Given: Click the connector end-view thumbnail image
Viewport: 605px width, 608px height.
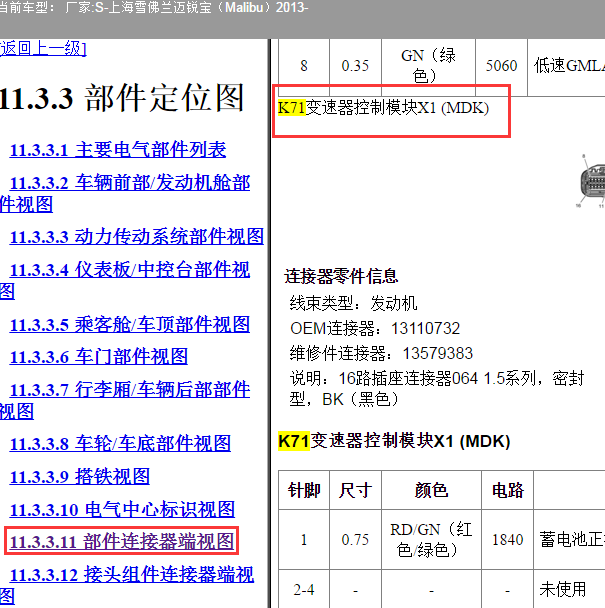Looking at the screenshot, I should pyautogui.click(x=591, y=183).
